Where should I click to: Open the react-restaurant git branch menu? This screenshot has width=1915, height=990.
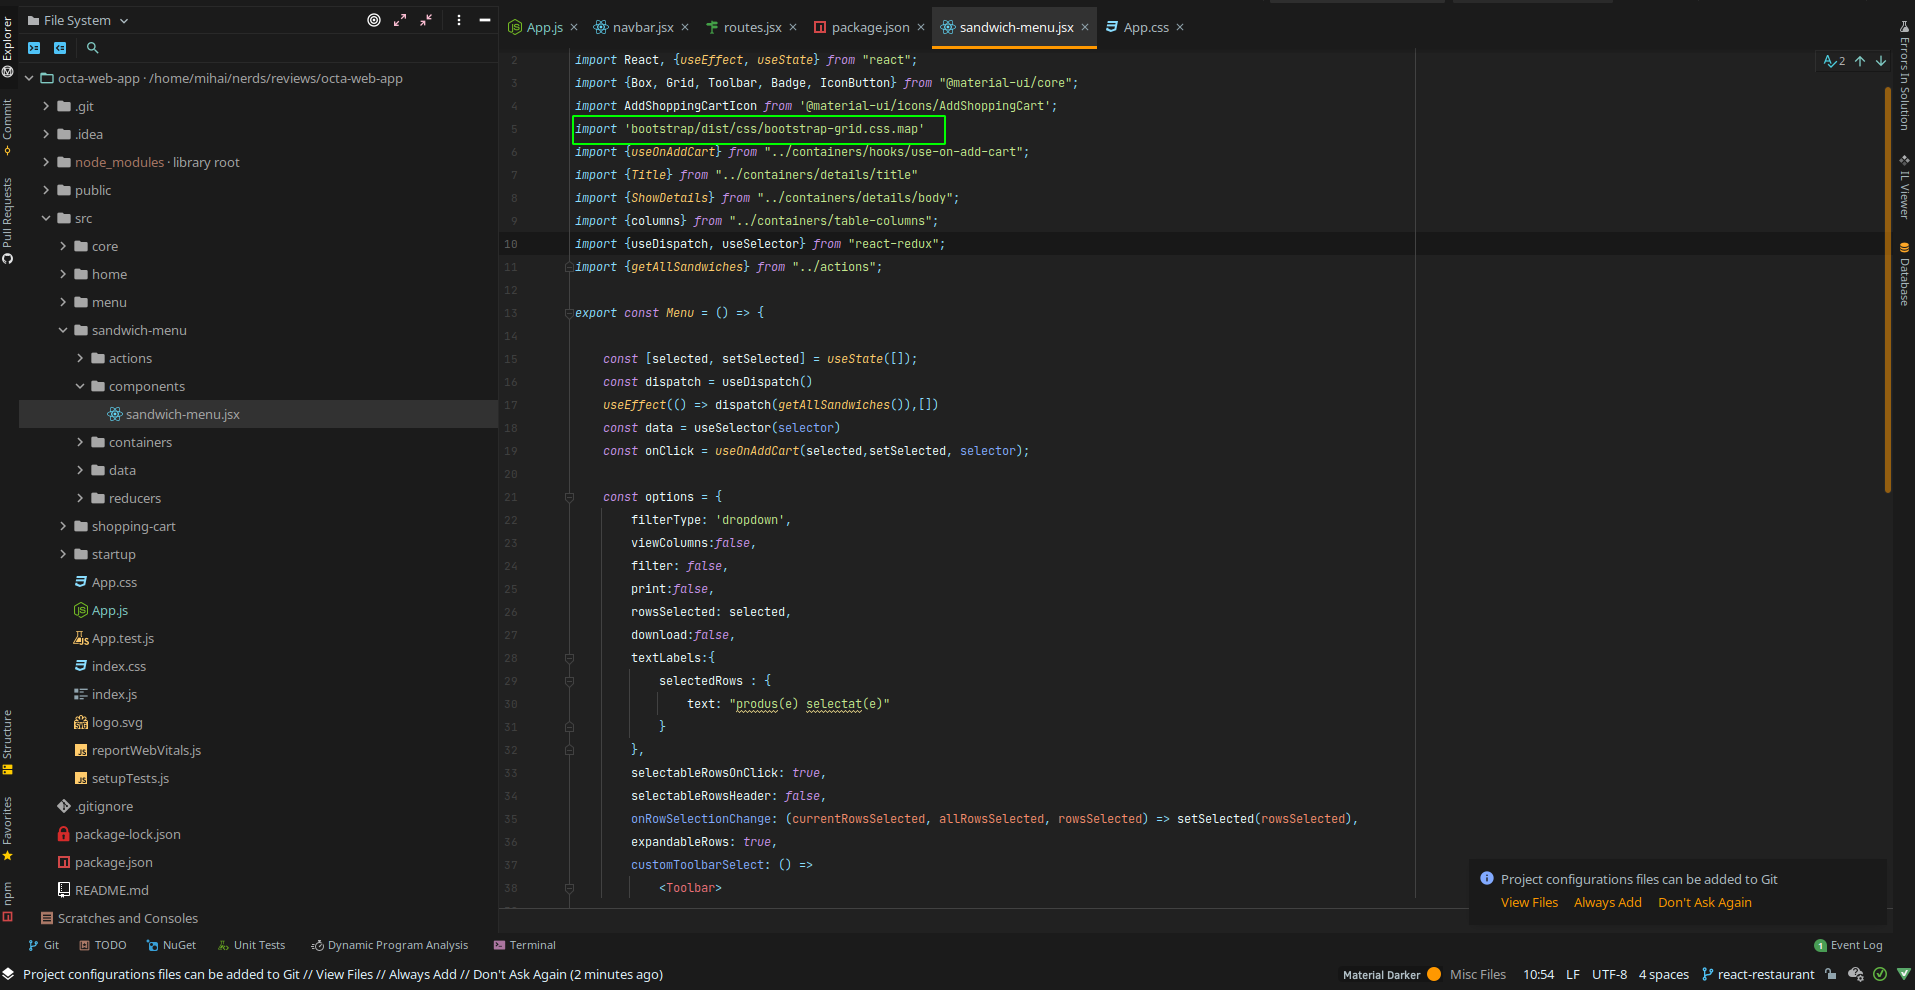1758,975
